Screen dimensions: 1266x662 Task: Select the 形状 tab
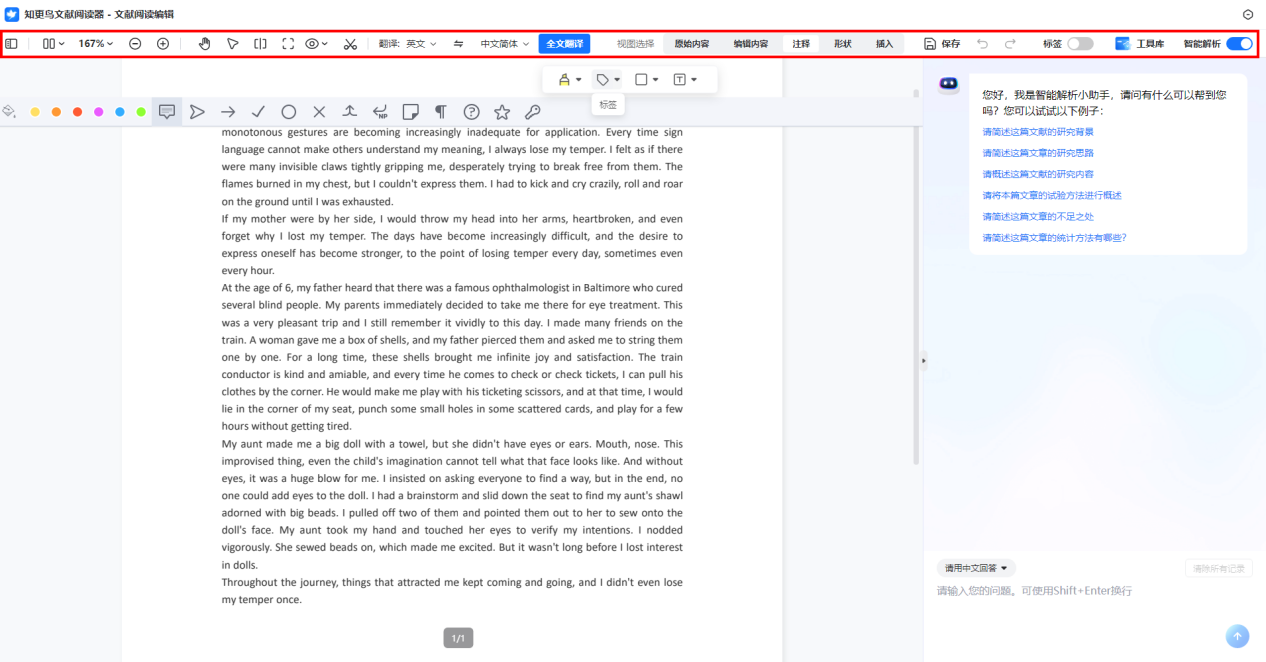click(x=843, y=44)
